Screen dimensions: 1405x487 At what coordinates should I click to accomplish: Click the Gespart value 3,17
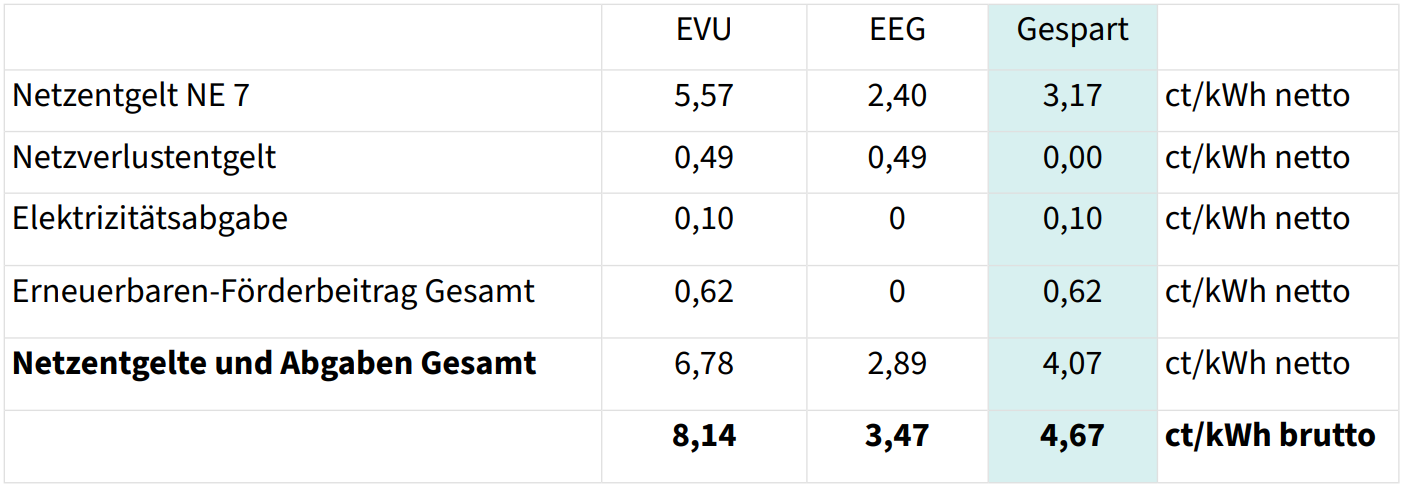pyautogui.click(x=1072, y=96)
